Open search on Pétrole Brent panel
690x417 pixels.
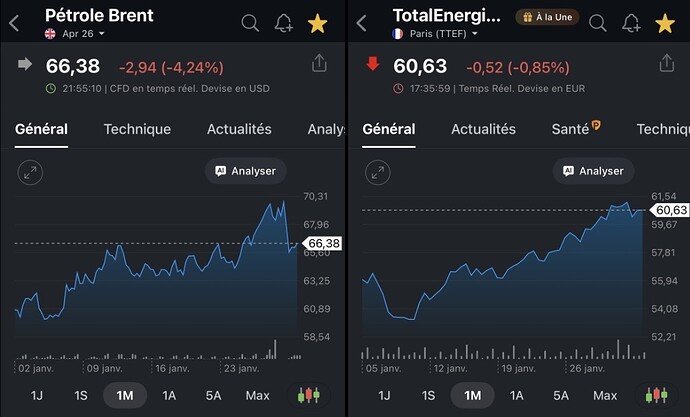coord(250,23)
